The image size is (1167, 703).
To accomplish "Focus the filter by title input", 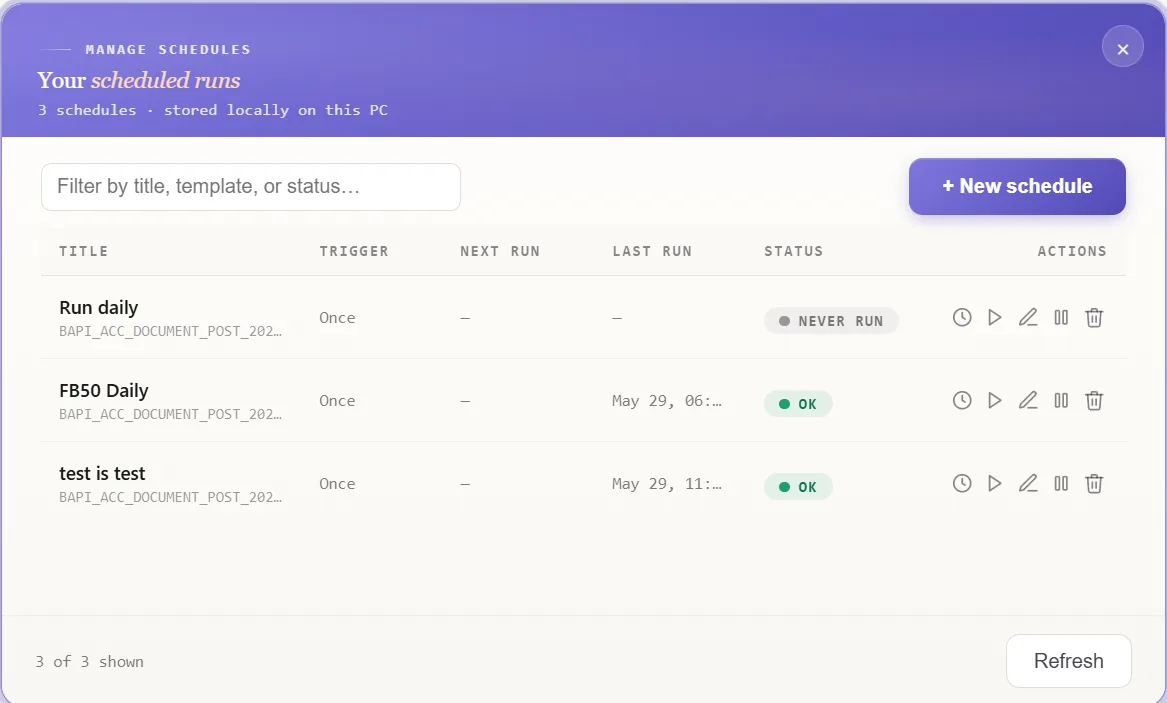I will coord(251,187).
